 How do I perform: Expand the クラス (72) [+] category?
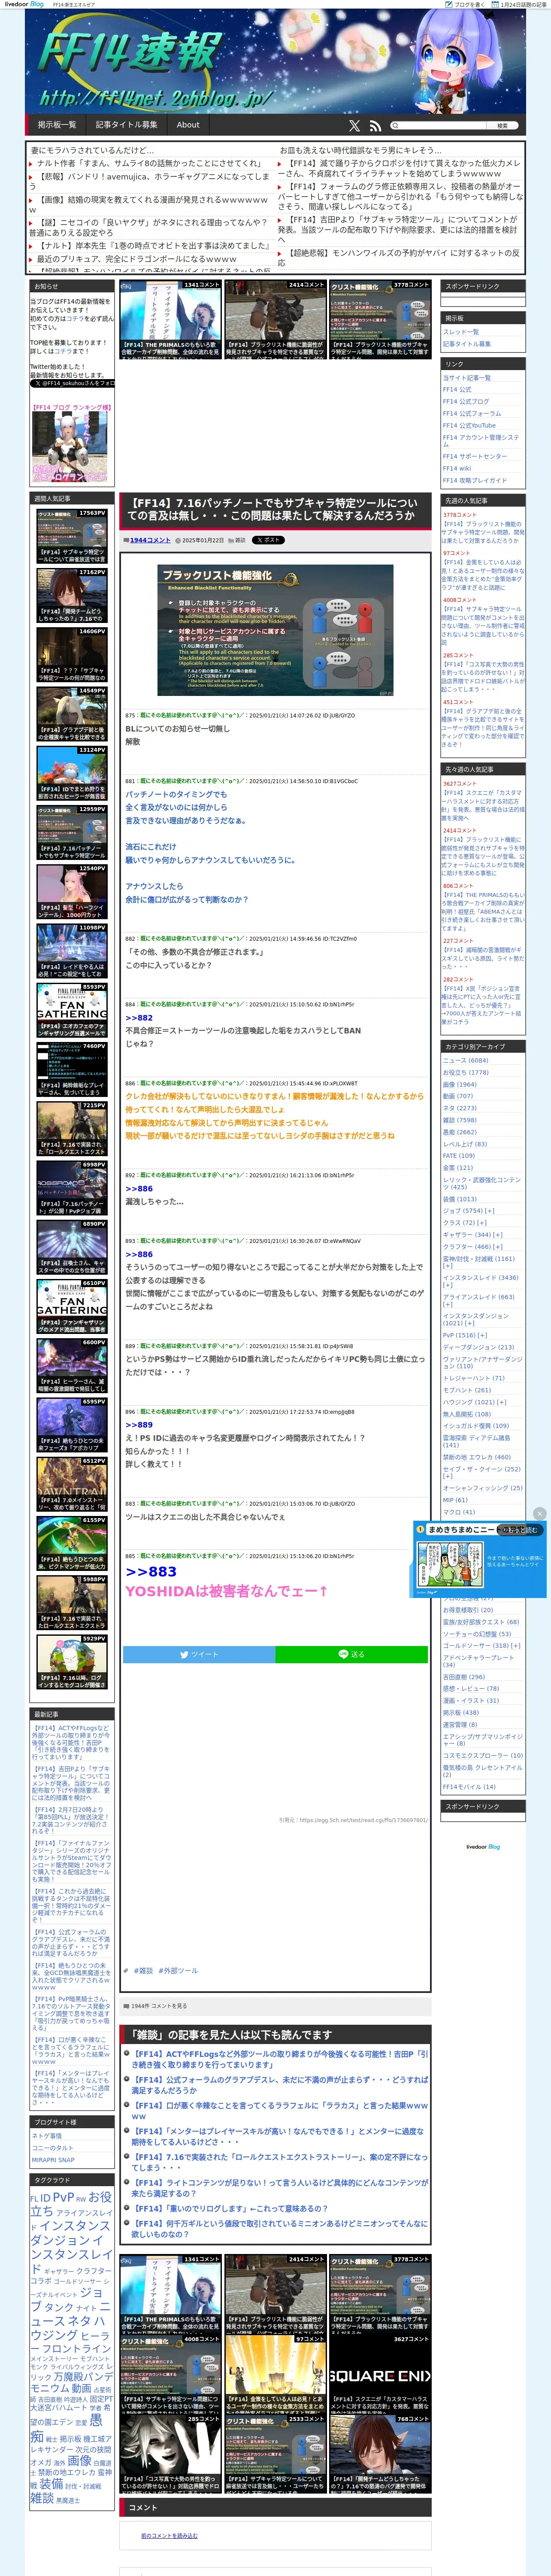point(465,1223)
